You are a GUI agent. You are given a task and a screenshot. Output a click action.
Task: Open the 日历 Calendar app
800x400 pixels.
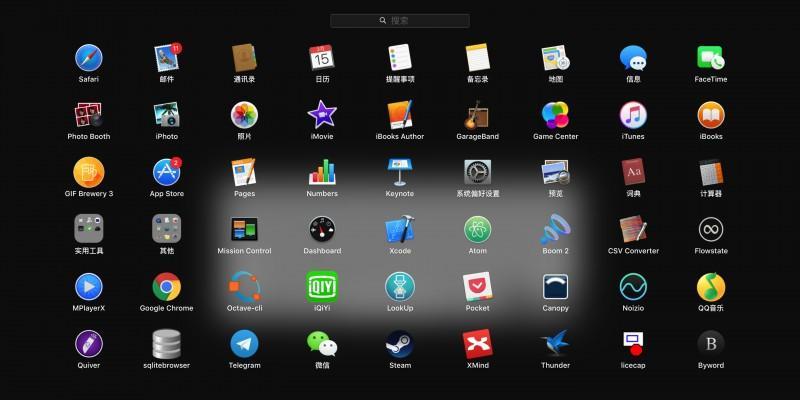point(322,58)
